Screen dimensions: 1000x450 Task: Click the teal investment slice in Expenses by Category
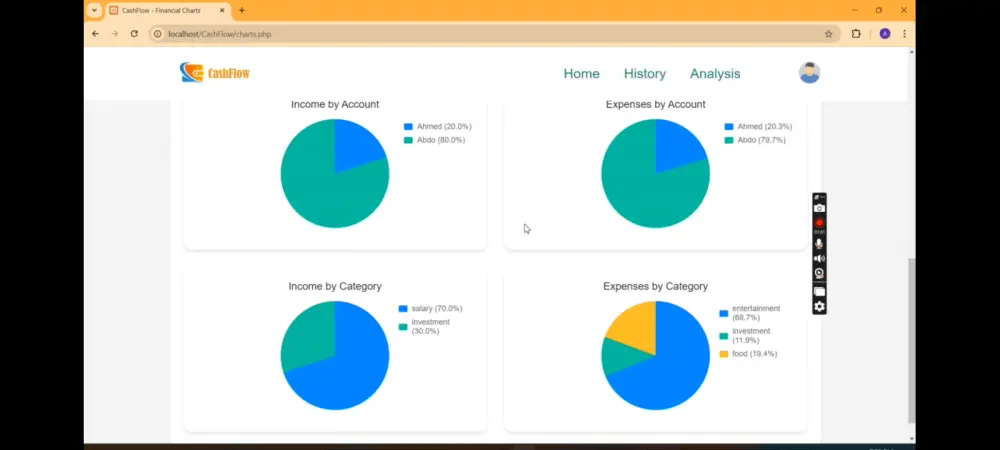pyautogui.click(x=619, y=357)
